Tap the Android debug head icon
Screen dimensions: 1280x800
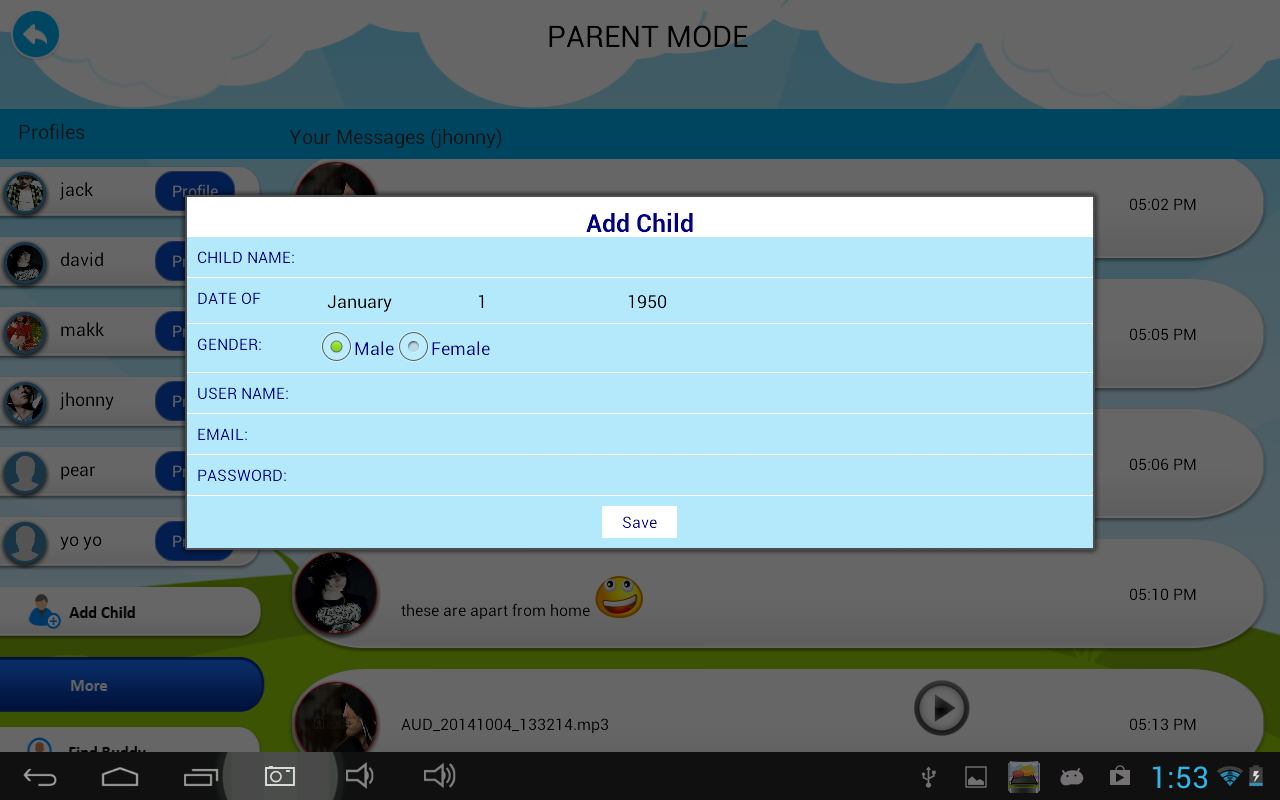1072,777
